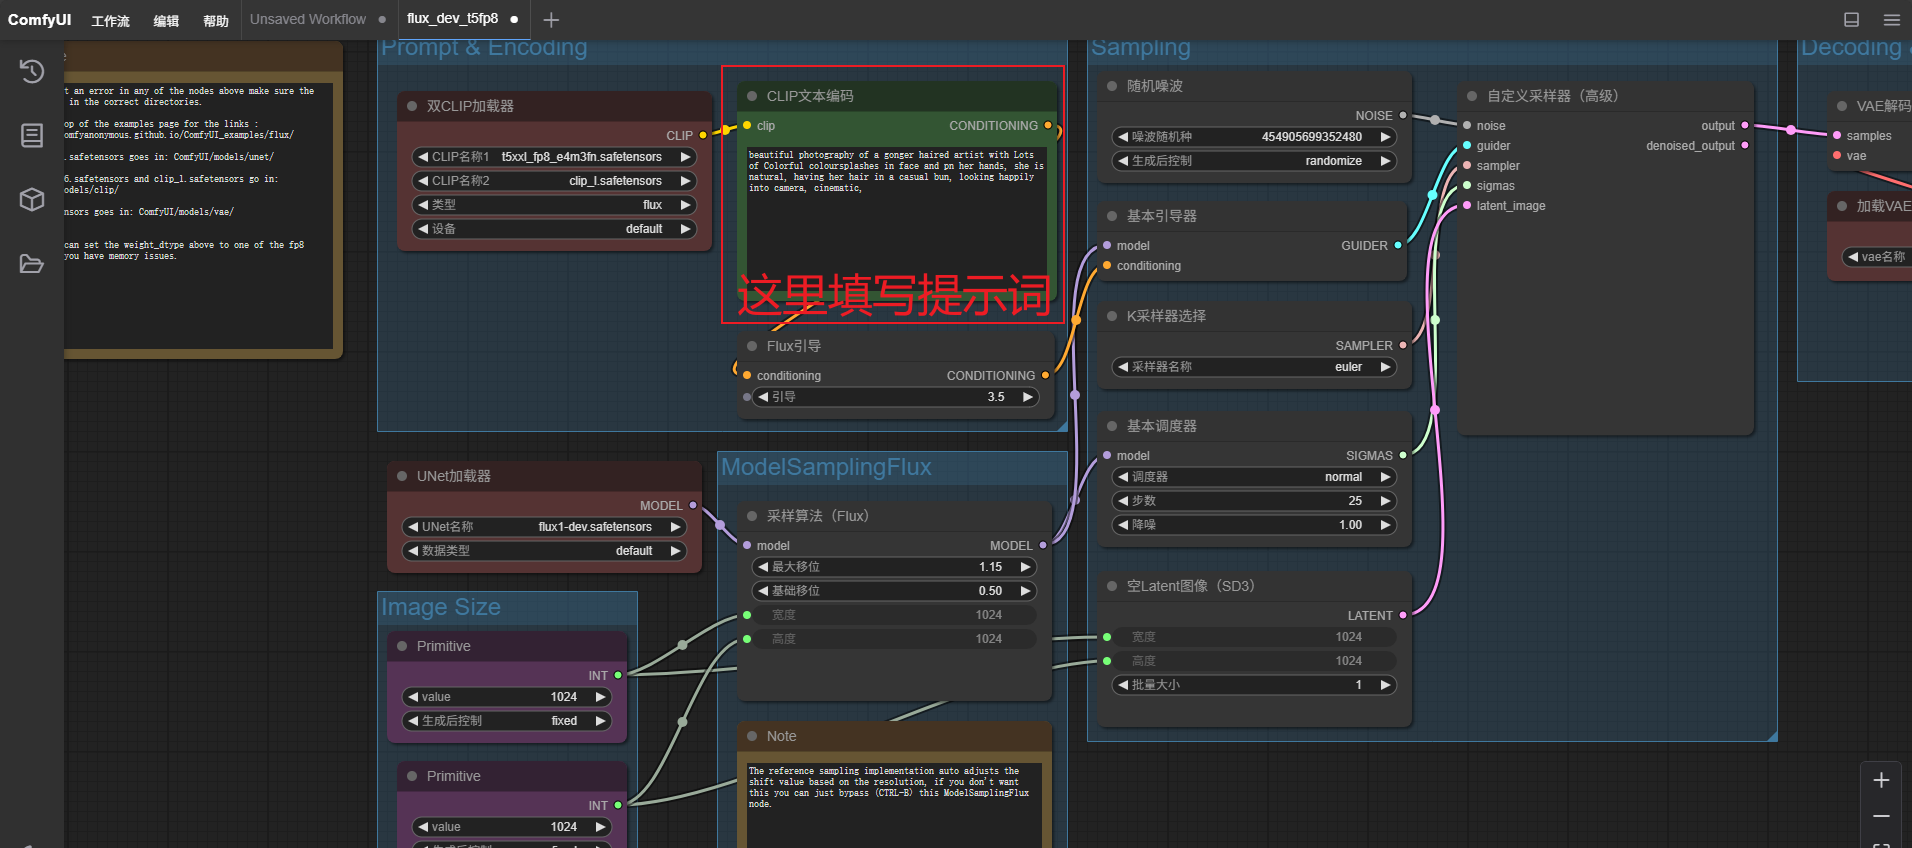Click the zoom out minus button on canvas
The height and width of the screenshot is (848, 1912).
tap(1881, 817)
